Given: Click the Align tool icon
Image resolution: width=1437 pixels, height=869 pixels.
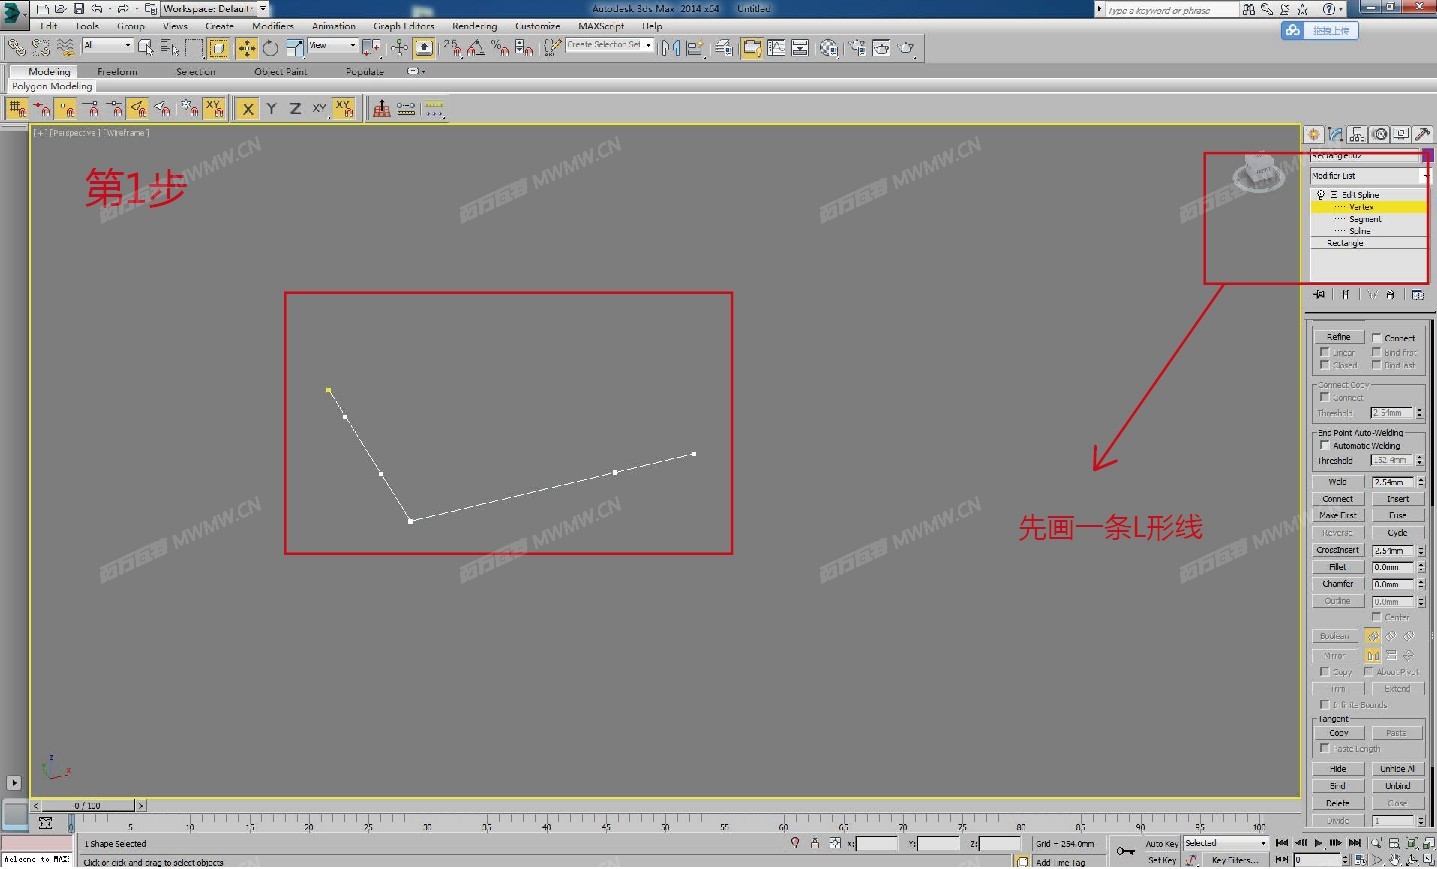Looking at the screenshot, I should (695, 48).
